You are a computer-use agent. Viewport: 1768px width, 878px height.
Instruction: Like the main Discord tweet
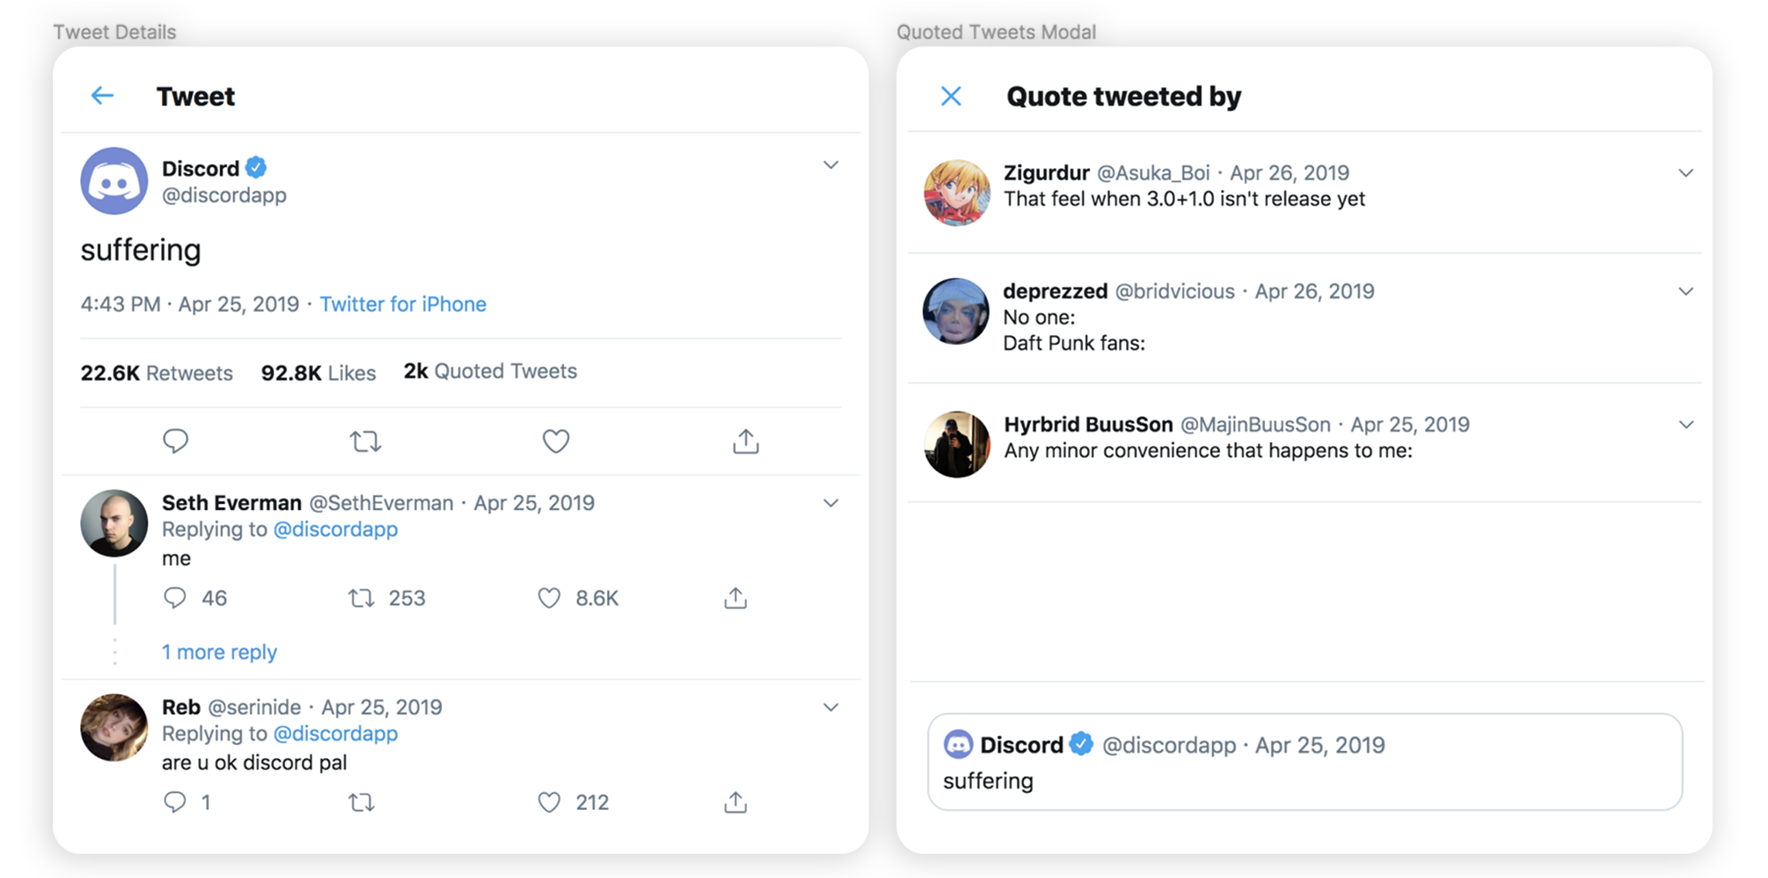click(x=556, y=441)
